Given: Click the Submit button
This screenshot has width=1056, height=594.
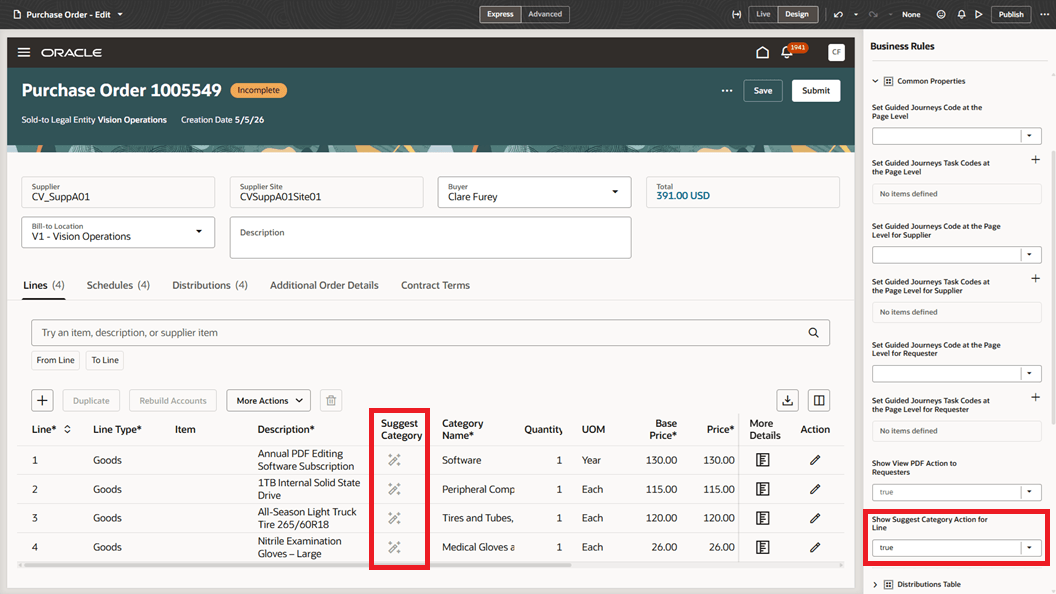Looking at the screenshot, I should (816, 91).
